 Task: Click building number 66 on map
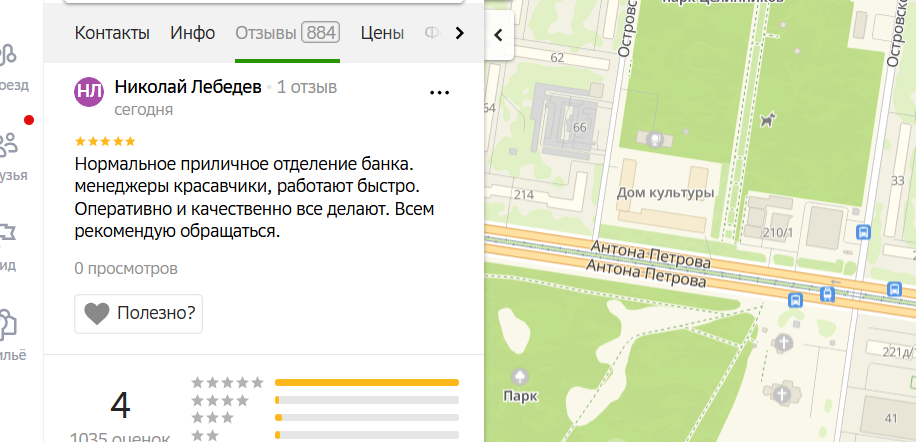pos(580,127)
